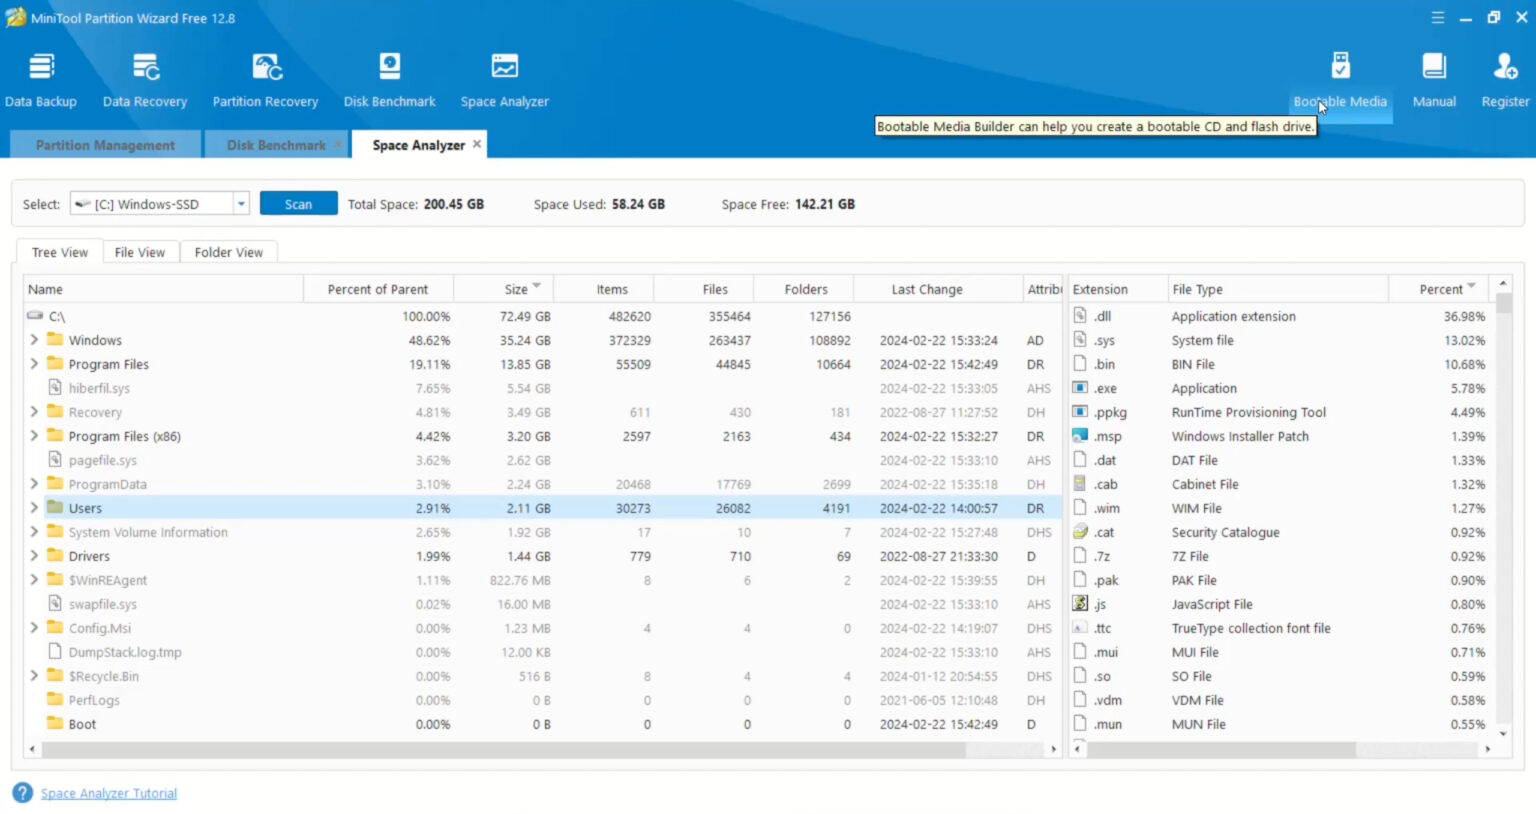Open the drive selection dropdown

click(241, 203)
